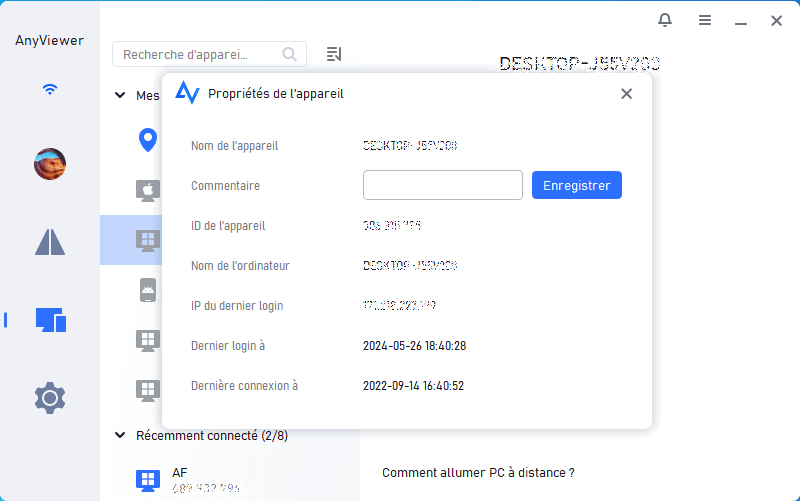Select the Windows device below the Android icon

tap(148, 340)
